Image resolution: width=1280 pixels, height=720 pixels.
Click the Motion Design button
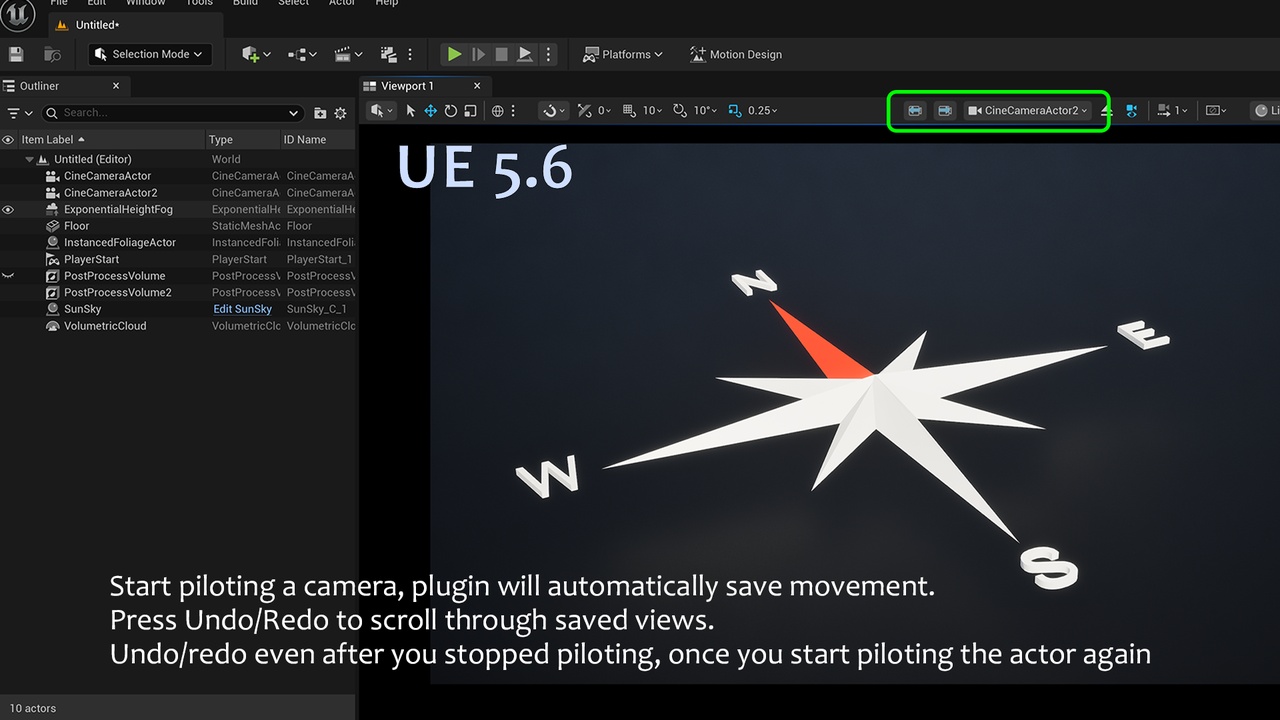[736, 54]
